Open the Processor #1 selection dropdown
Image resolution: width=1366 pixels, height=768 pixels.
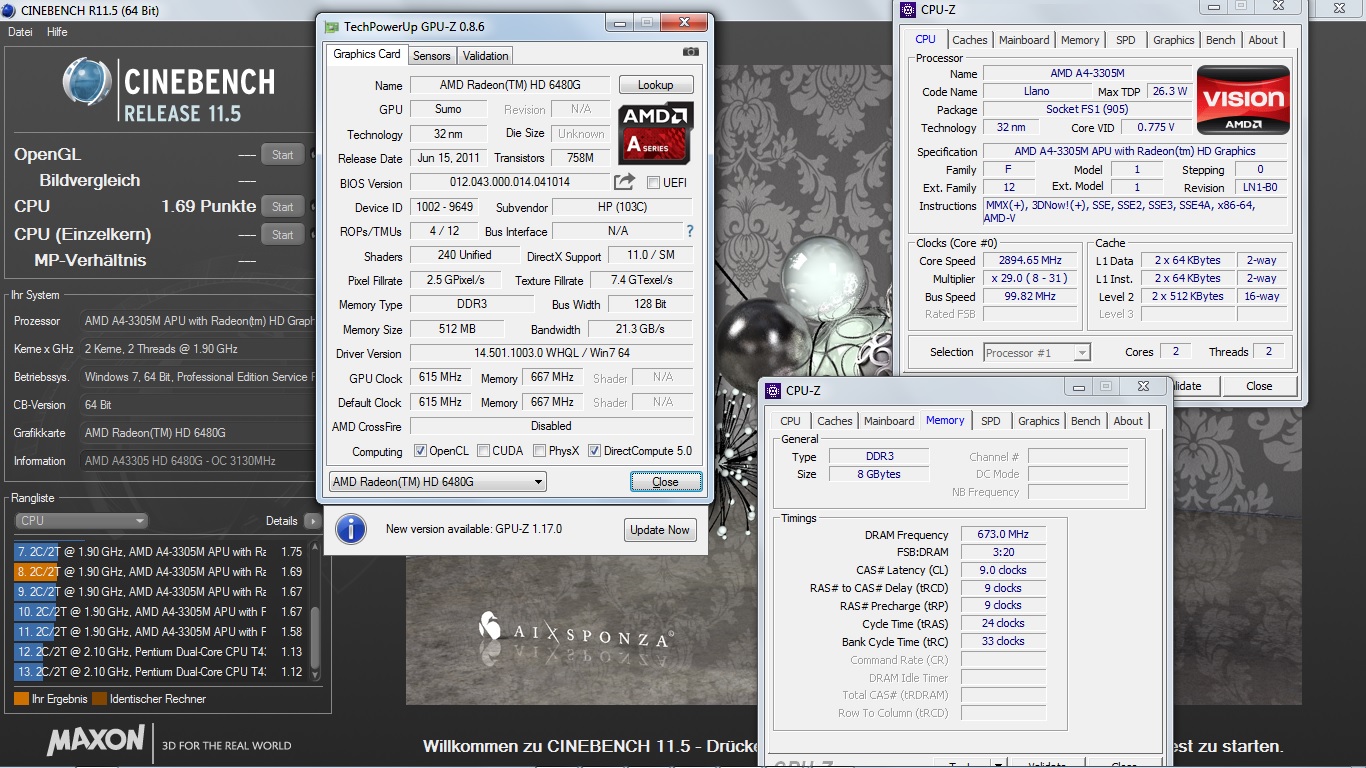click(x=1036, y=352)
